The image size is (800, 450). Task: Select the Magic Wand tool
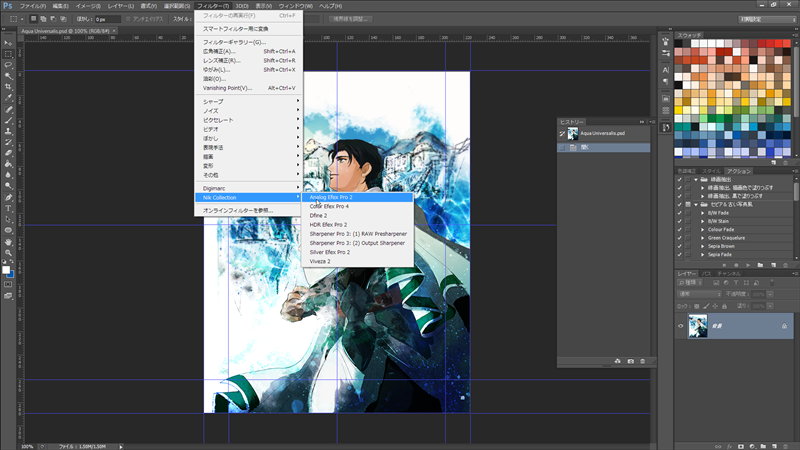coord(8,76)
